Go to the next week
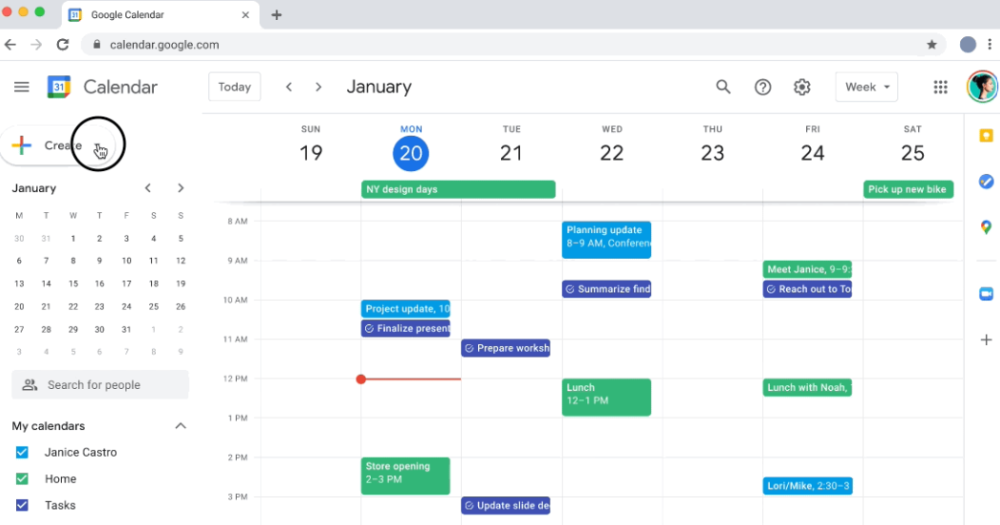The image size is (1000, 525). [x=319, y=87]
